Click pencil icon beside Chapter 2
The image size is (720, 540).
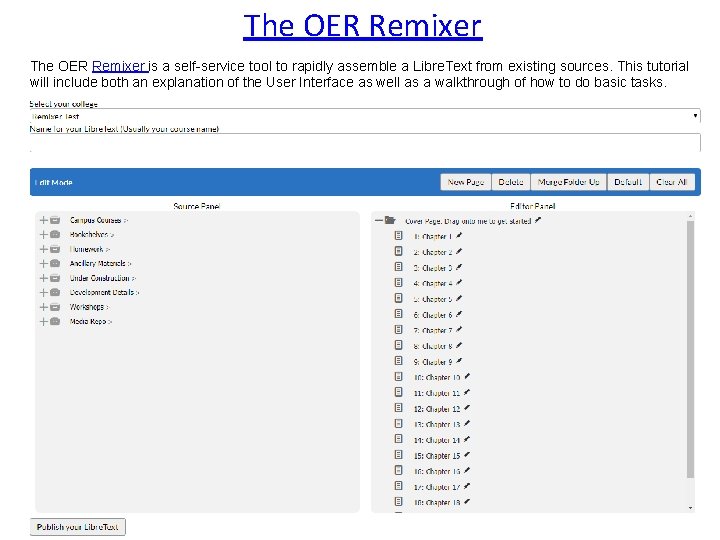[459, 252]
